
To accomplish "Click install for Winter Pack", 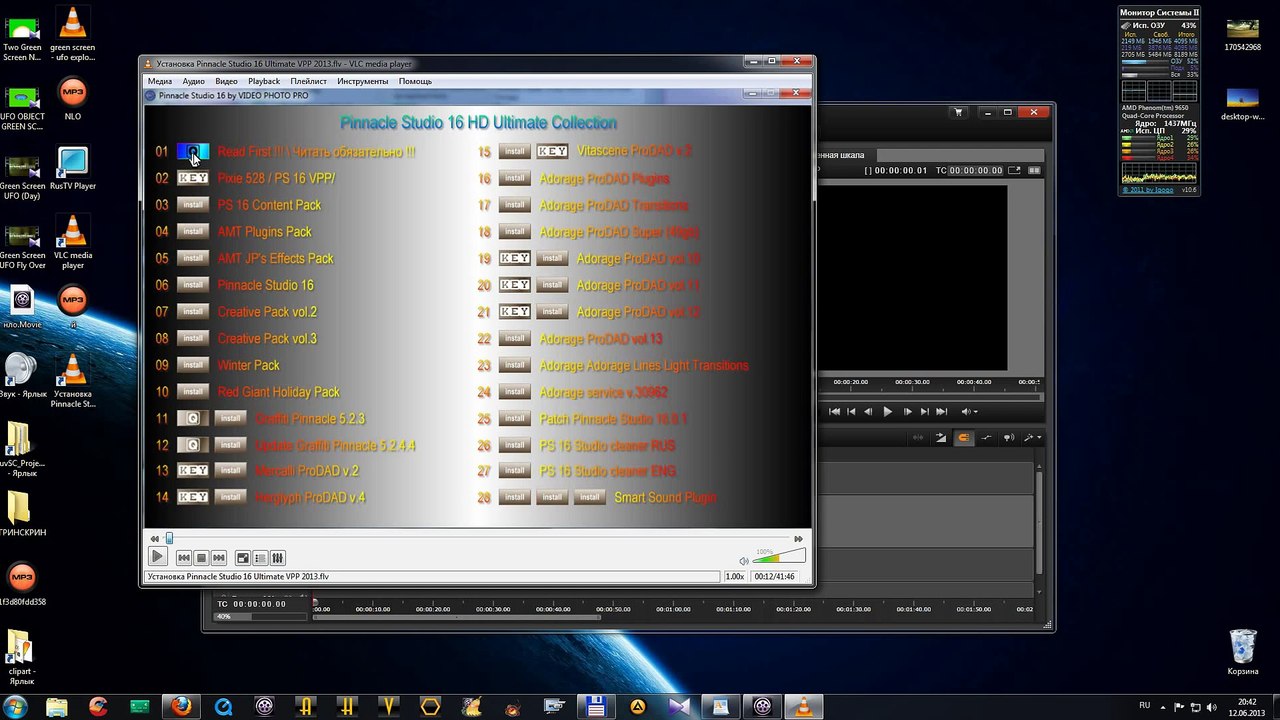I will point(193,365).
